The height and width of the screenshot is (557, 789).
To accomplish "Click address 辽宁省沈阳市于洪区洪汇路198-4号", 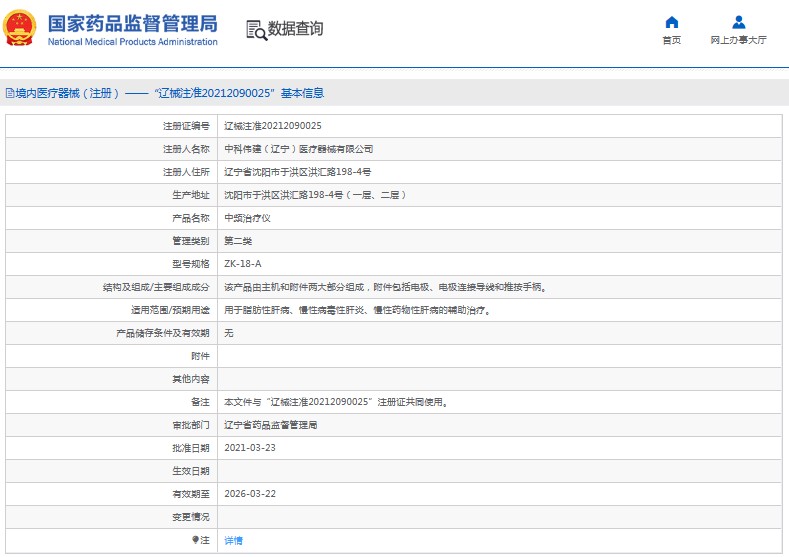I will pyautogui.click(x=297, y=172).
